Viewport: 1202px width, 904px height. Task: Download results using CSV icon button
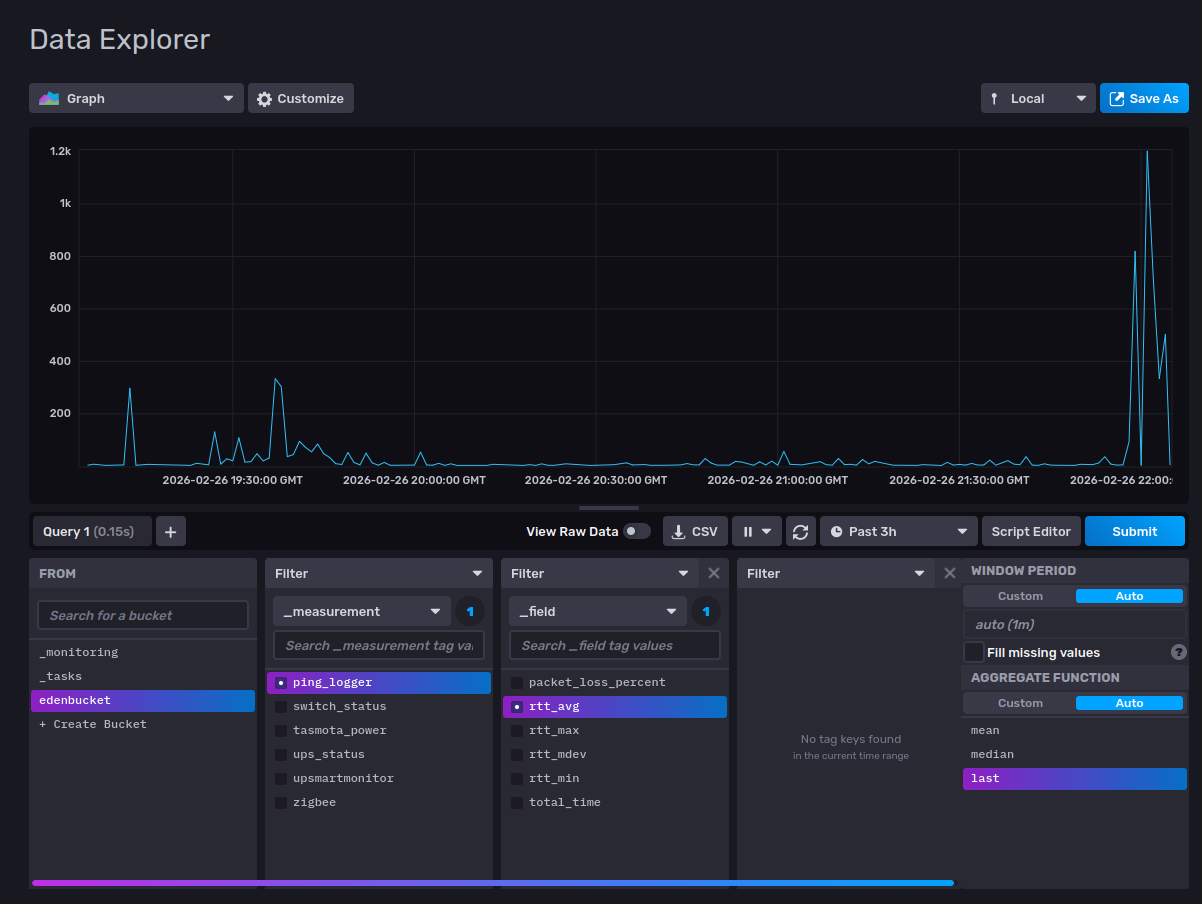(x=695, y=532)
